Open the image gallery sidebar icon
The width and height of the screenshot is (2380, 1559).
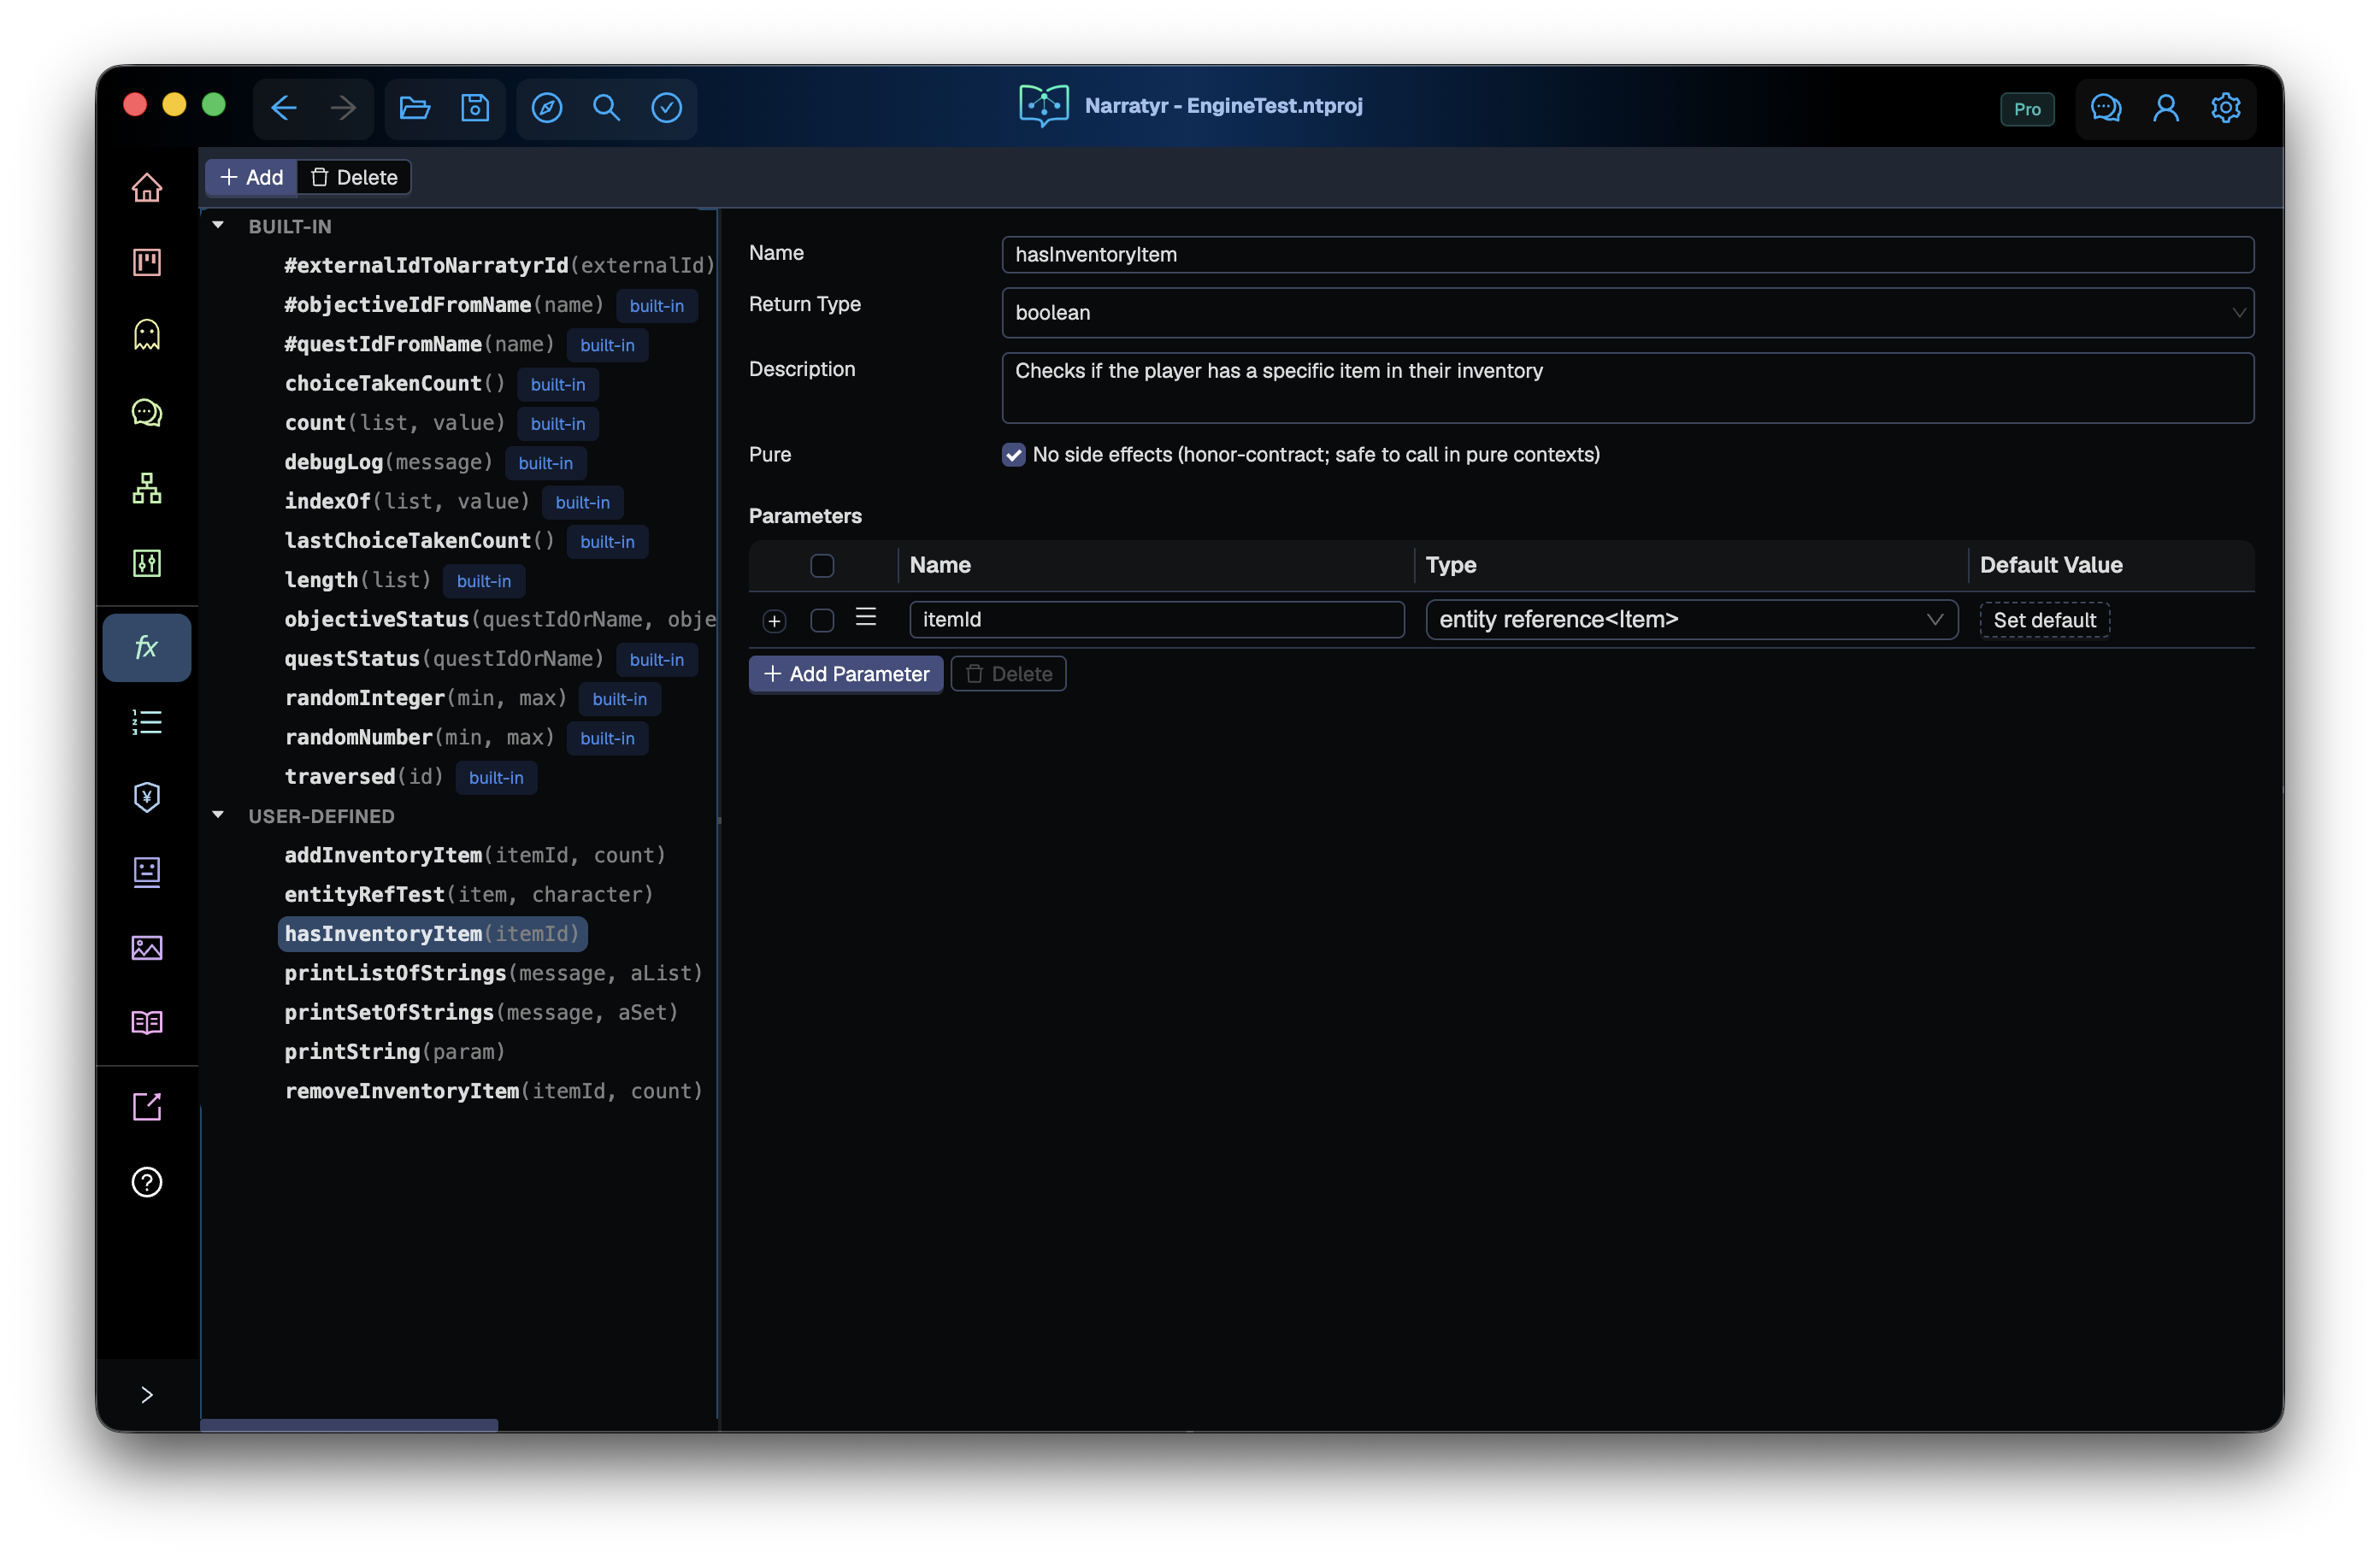(147, 947)
